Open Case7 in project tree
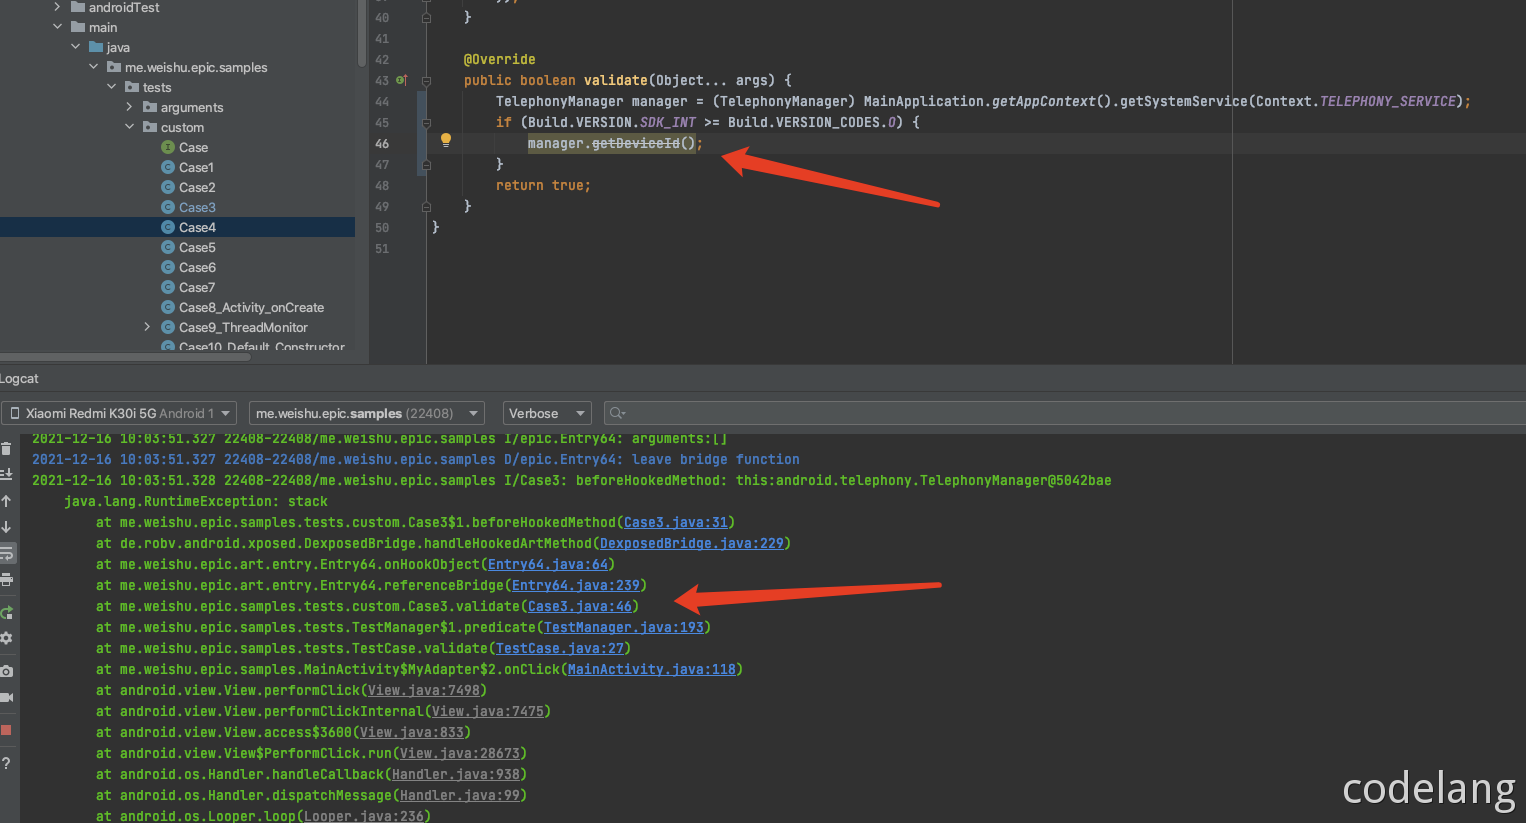The image size is (1526, 823). tap(197, 287)
